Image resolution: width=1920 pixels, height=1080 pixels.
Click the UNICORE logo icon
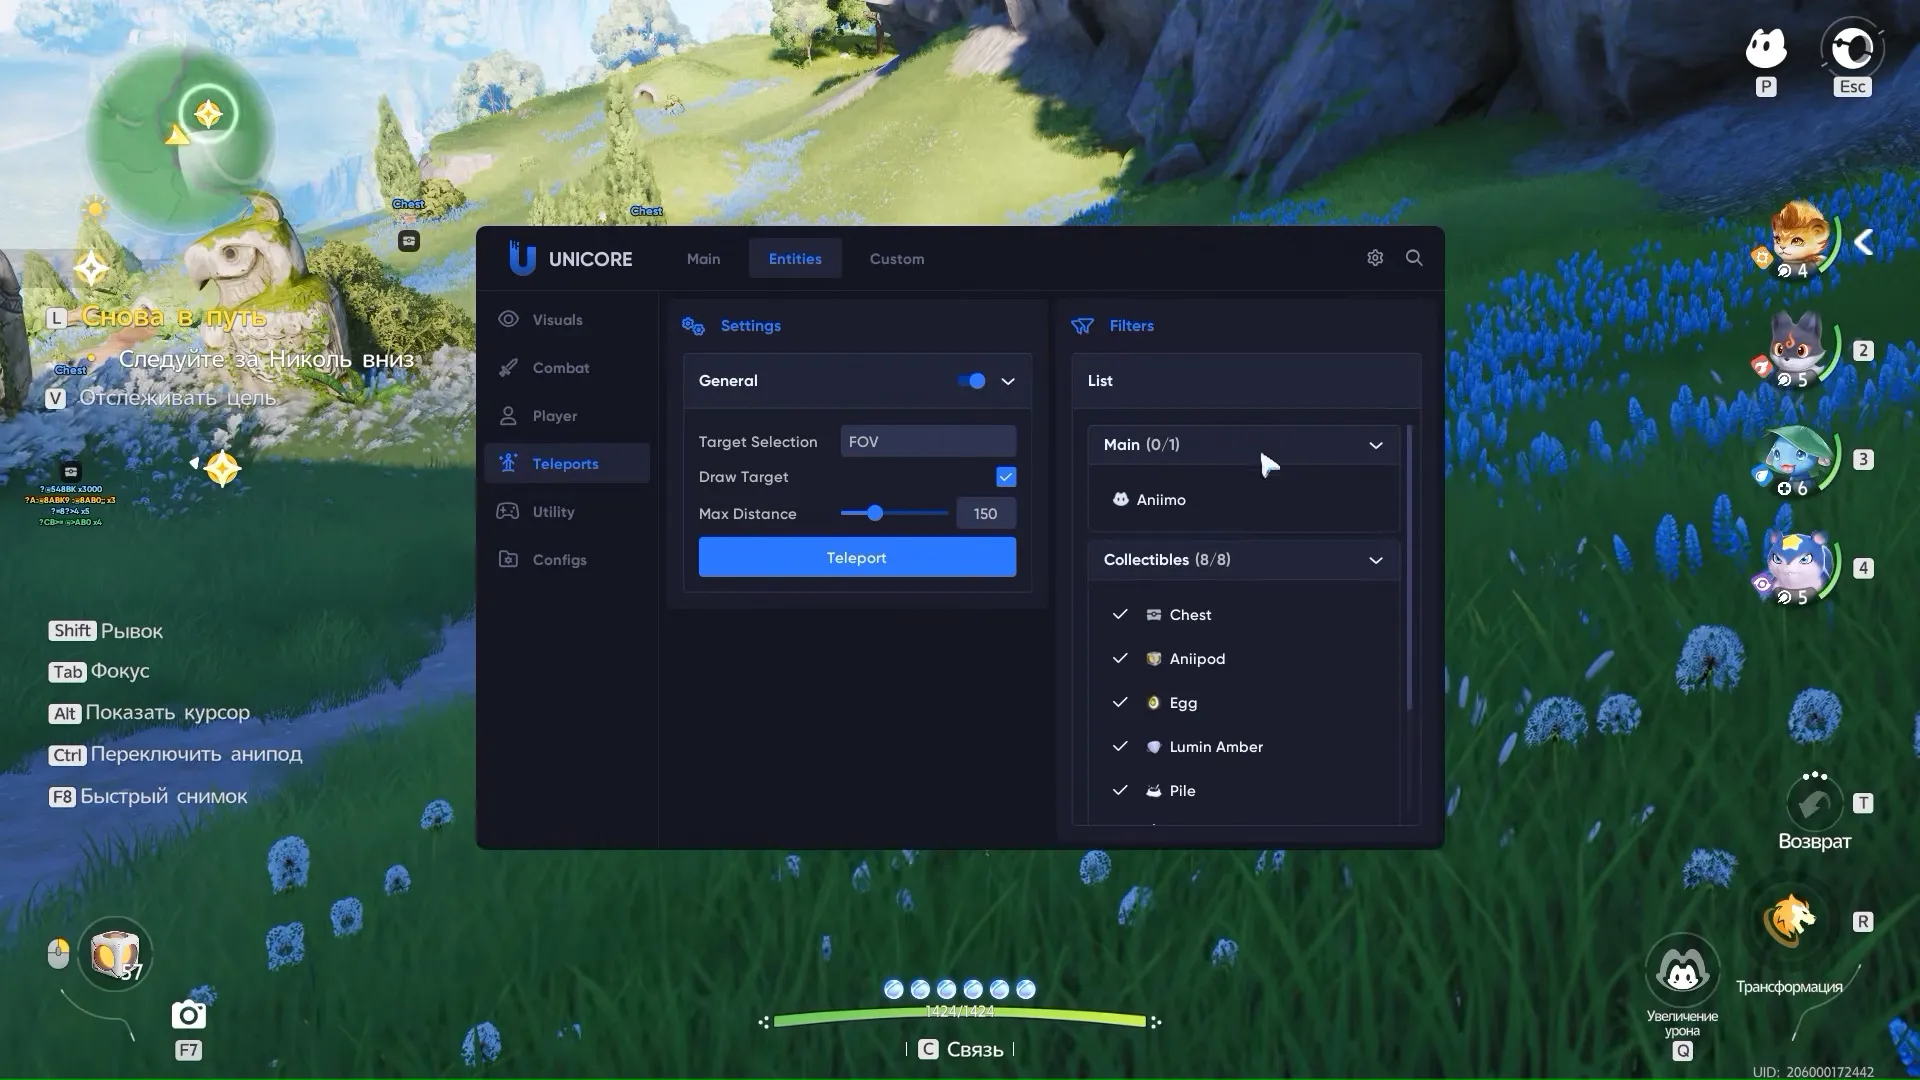click(x=522, y=258)
